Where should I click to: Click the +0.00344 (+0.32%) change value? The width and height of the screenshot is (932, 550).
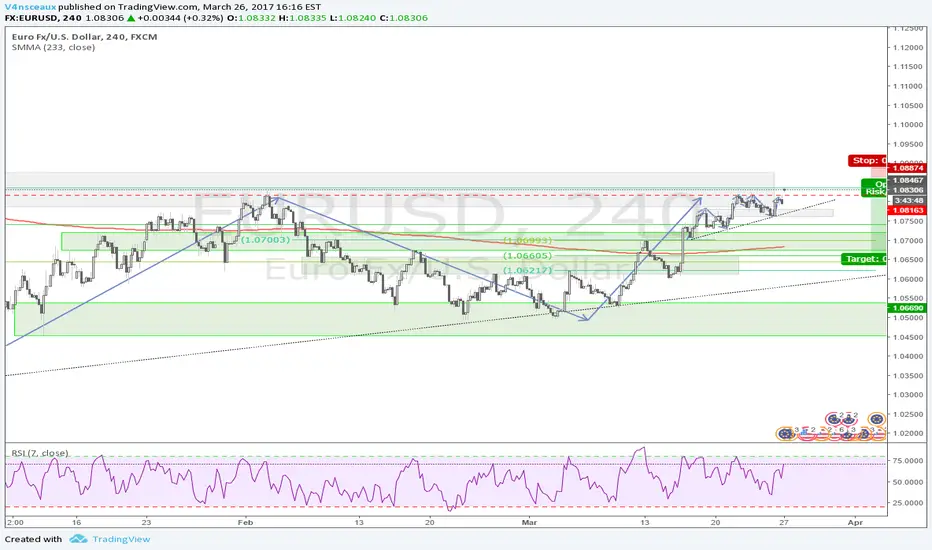pyautogui.click(x=181, y=18)
